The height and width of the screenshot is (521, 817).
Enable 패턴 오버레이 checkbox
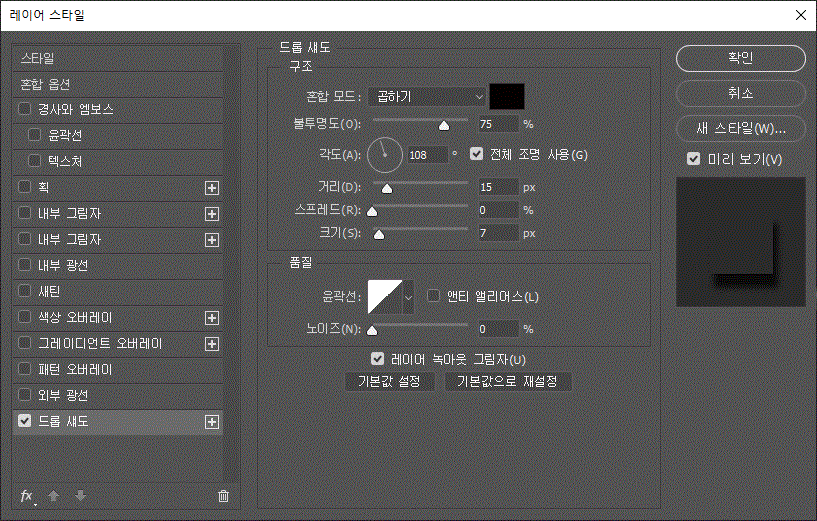(x=24, y=369)
